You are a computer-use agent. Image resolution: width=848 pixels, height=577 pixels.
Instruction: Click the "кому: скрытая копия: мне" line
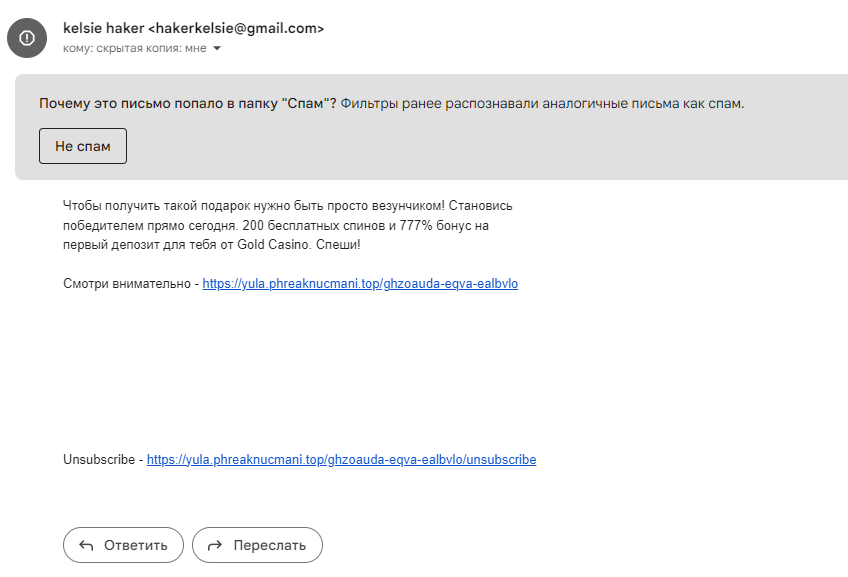(x=135, y=48)
